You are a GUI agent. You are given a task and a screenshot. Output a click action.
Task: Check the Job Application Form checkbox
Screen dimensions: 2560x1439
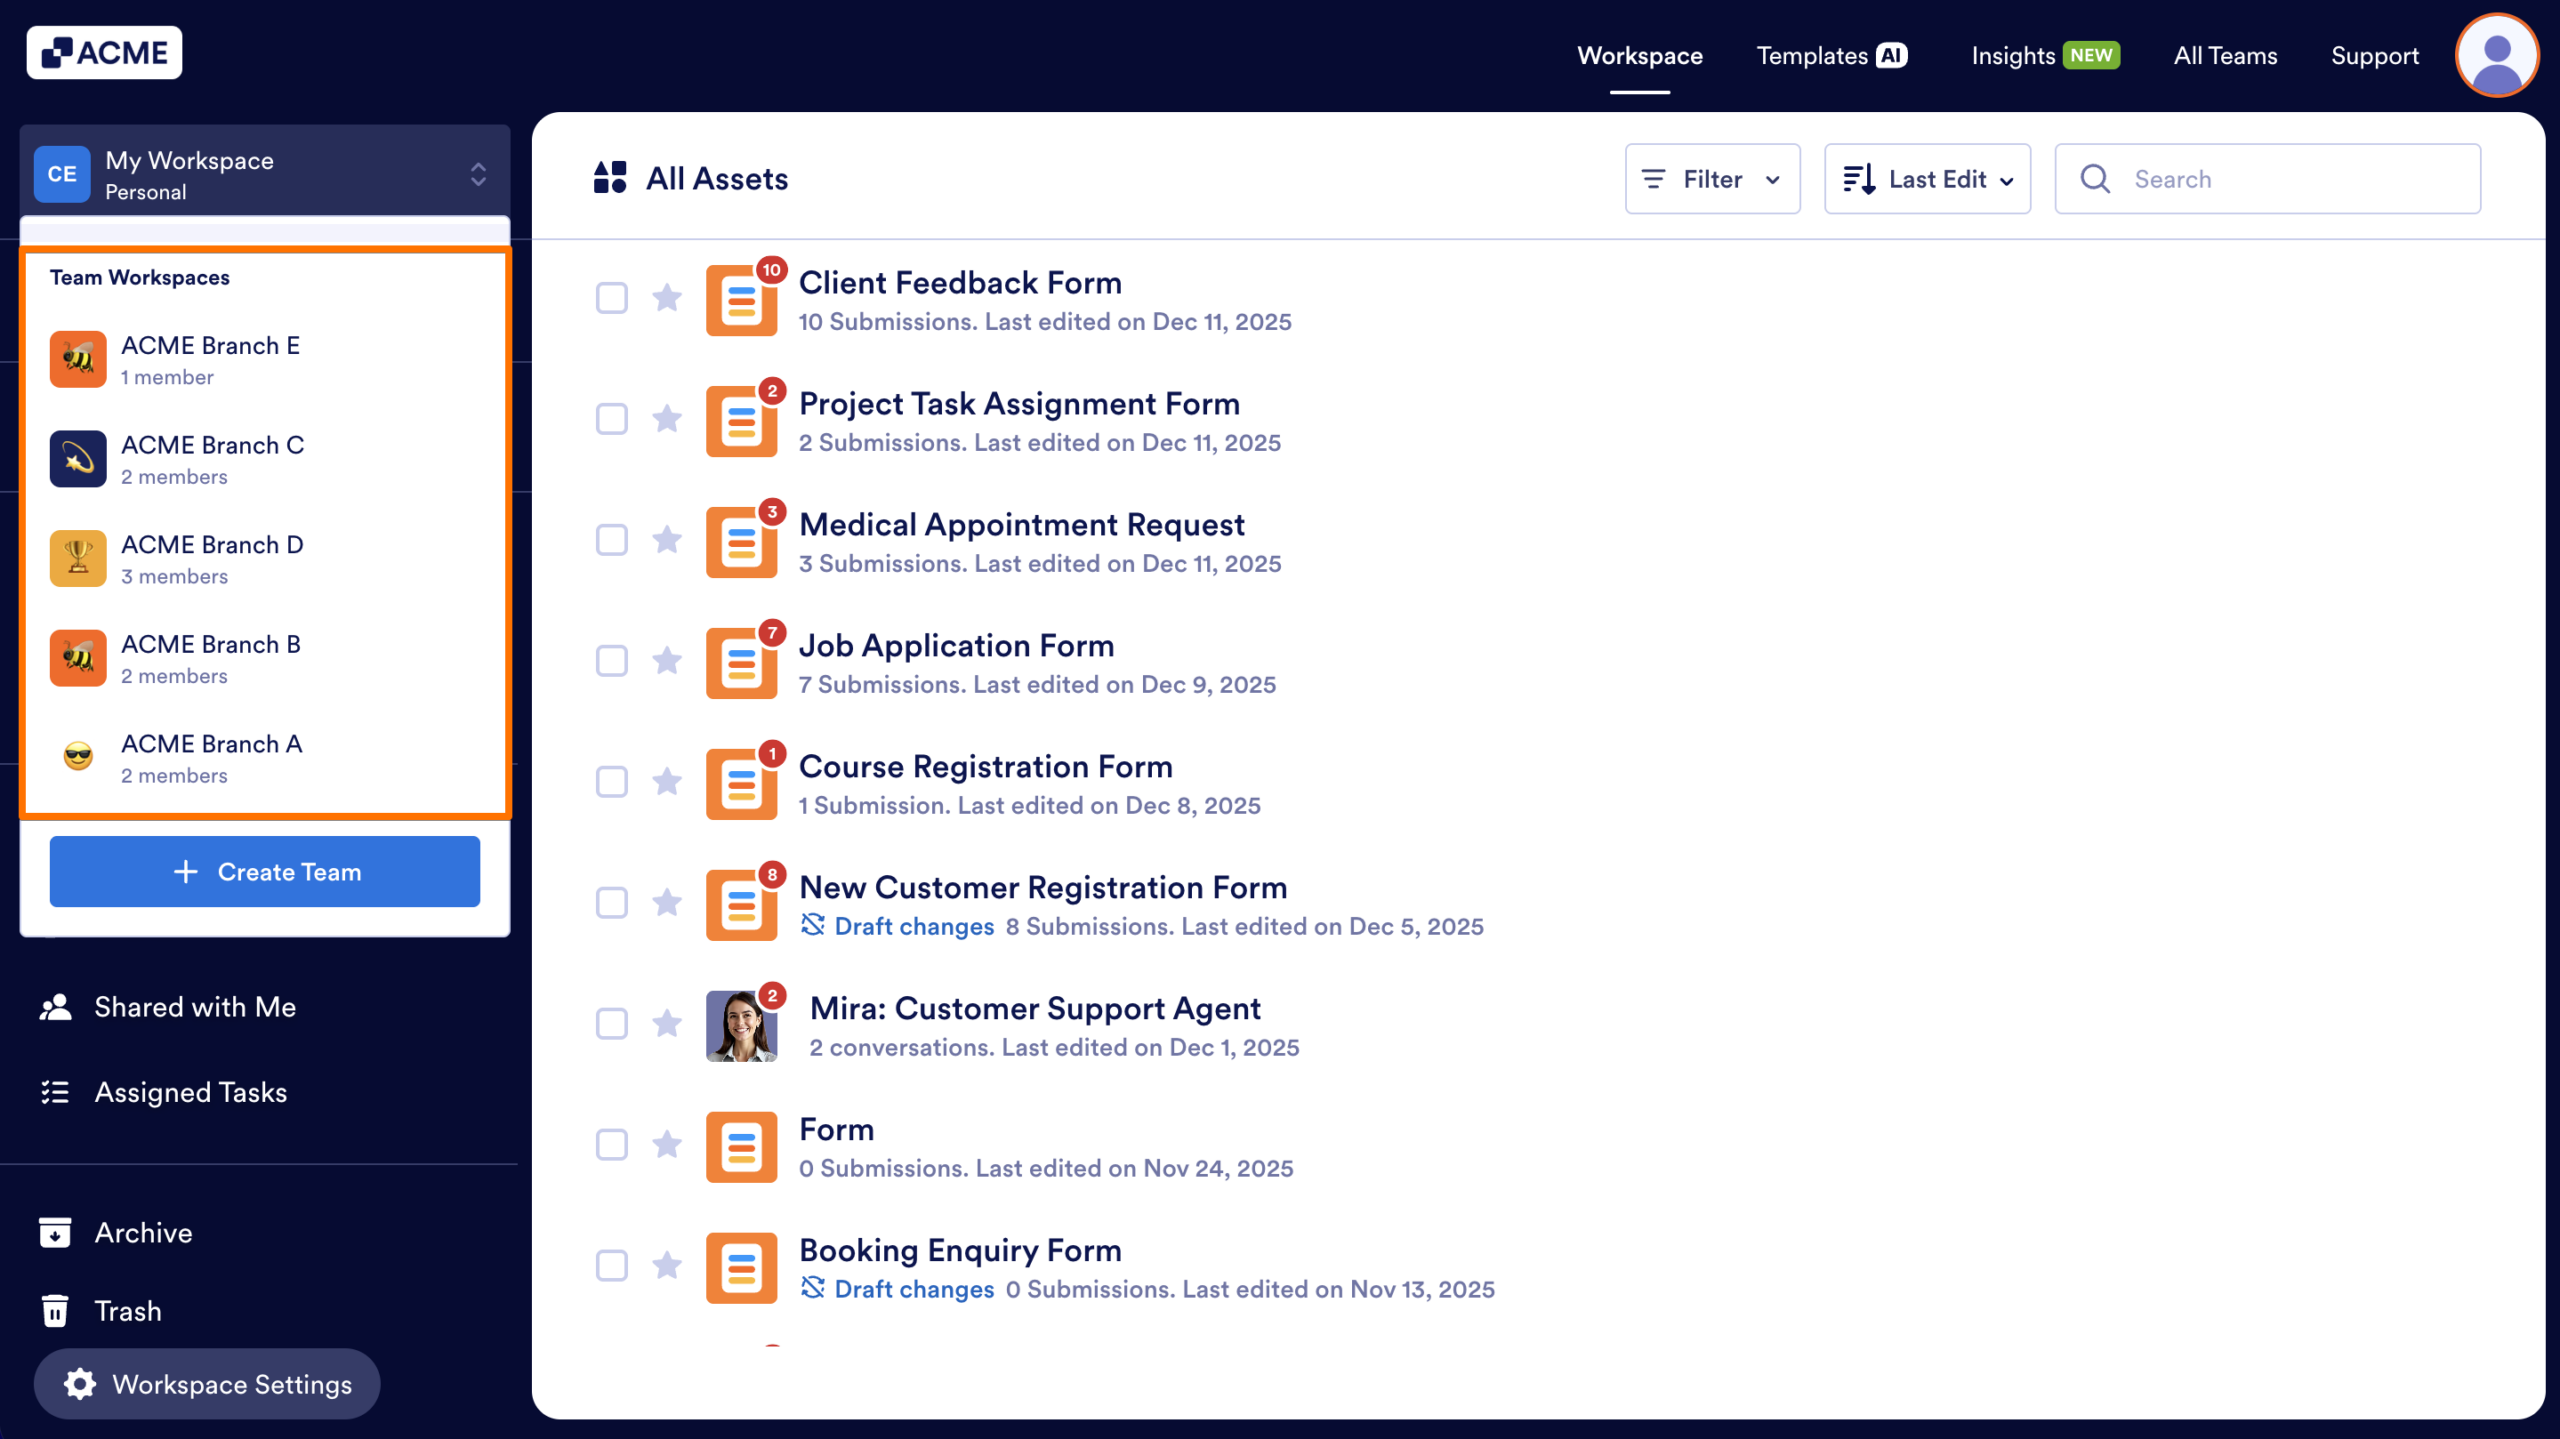click(611, 661)
